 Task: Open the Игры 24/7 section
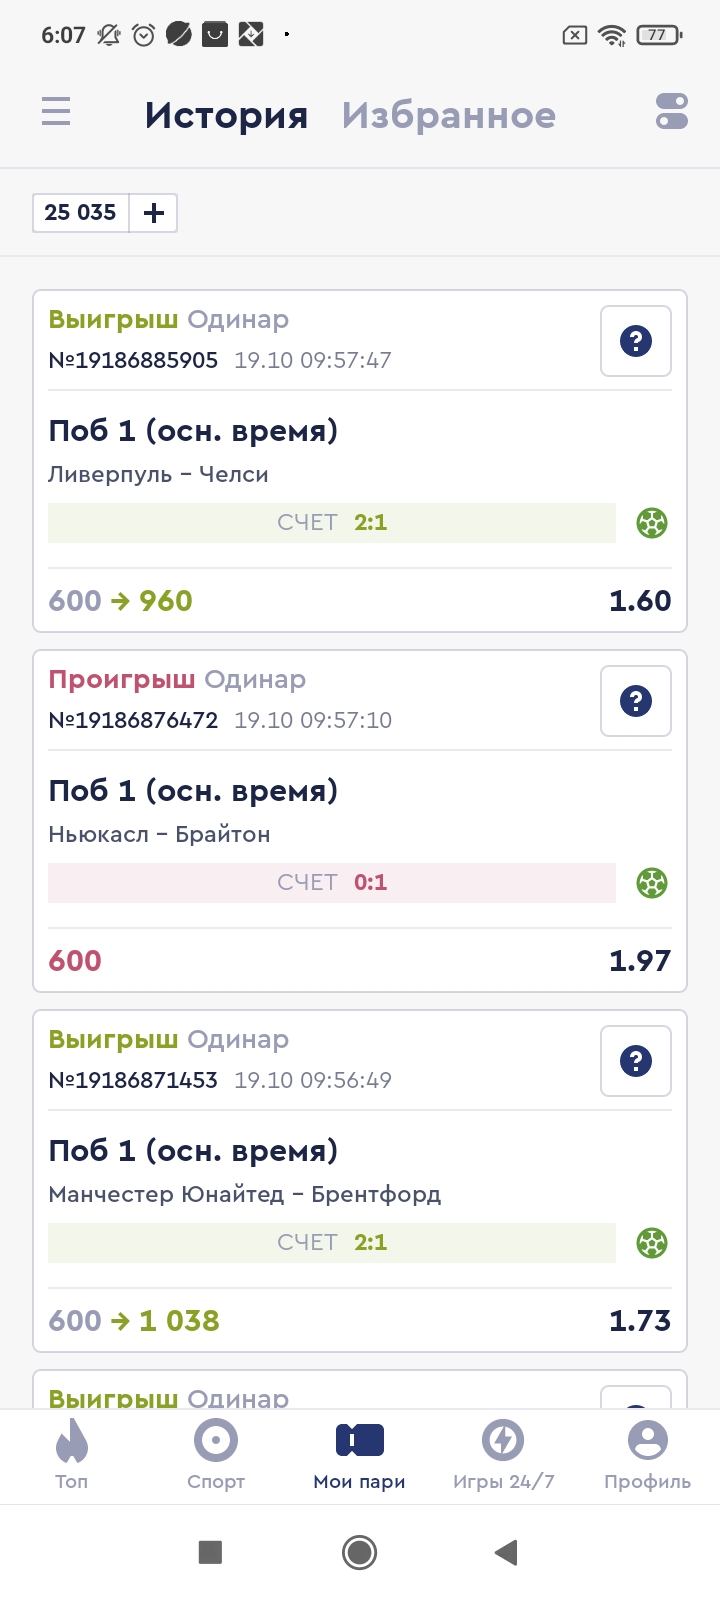point(503,1453)
